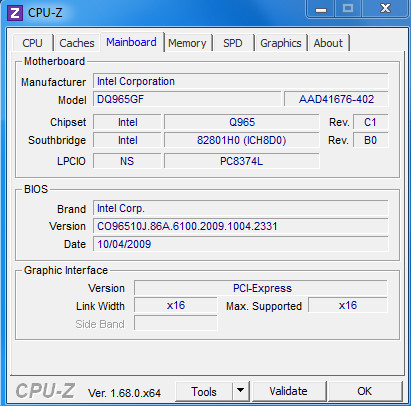This screenshot has width=411, height=406.
Task: Click the southbridge revision B0 value
Action: click(x=370, y=140)
